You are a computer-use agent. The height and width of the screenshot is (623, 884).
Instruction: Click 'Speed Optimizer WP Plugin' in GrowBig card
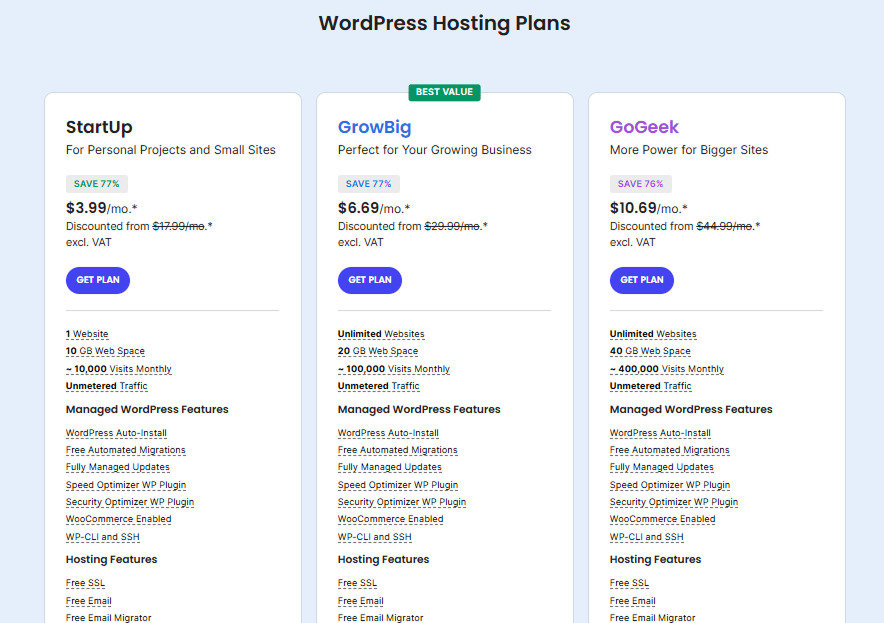tap(398, 485)
